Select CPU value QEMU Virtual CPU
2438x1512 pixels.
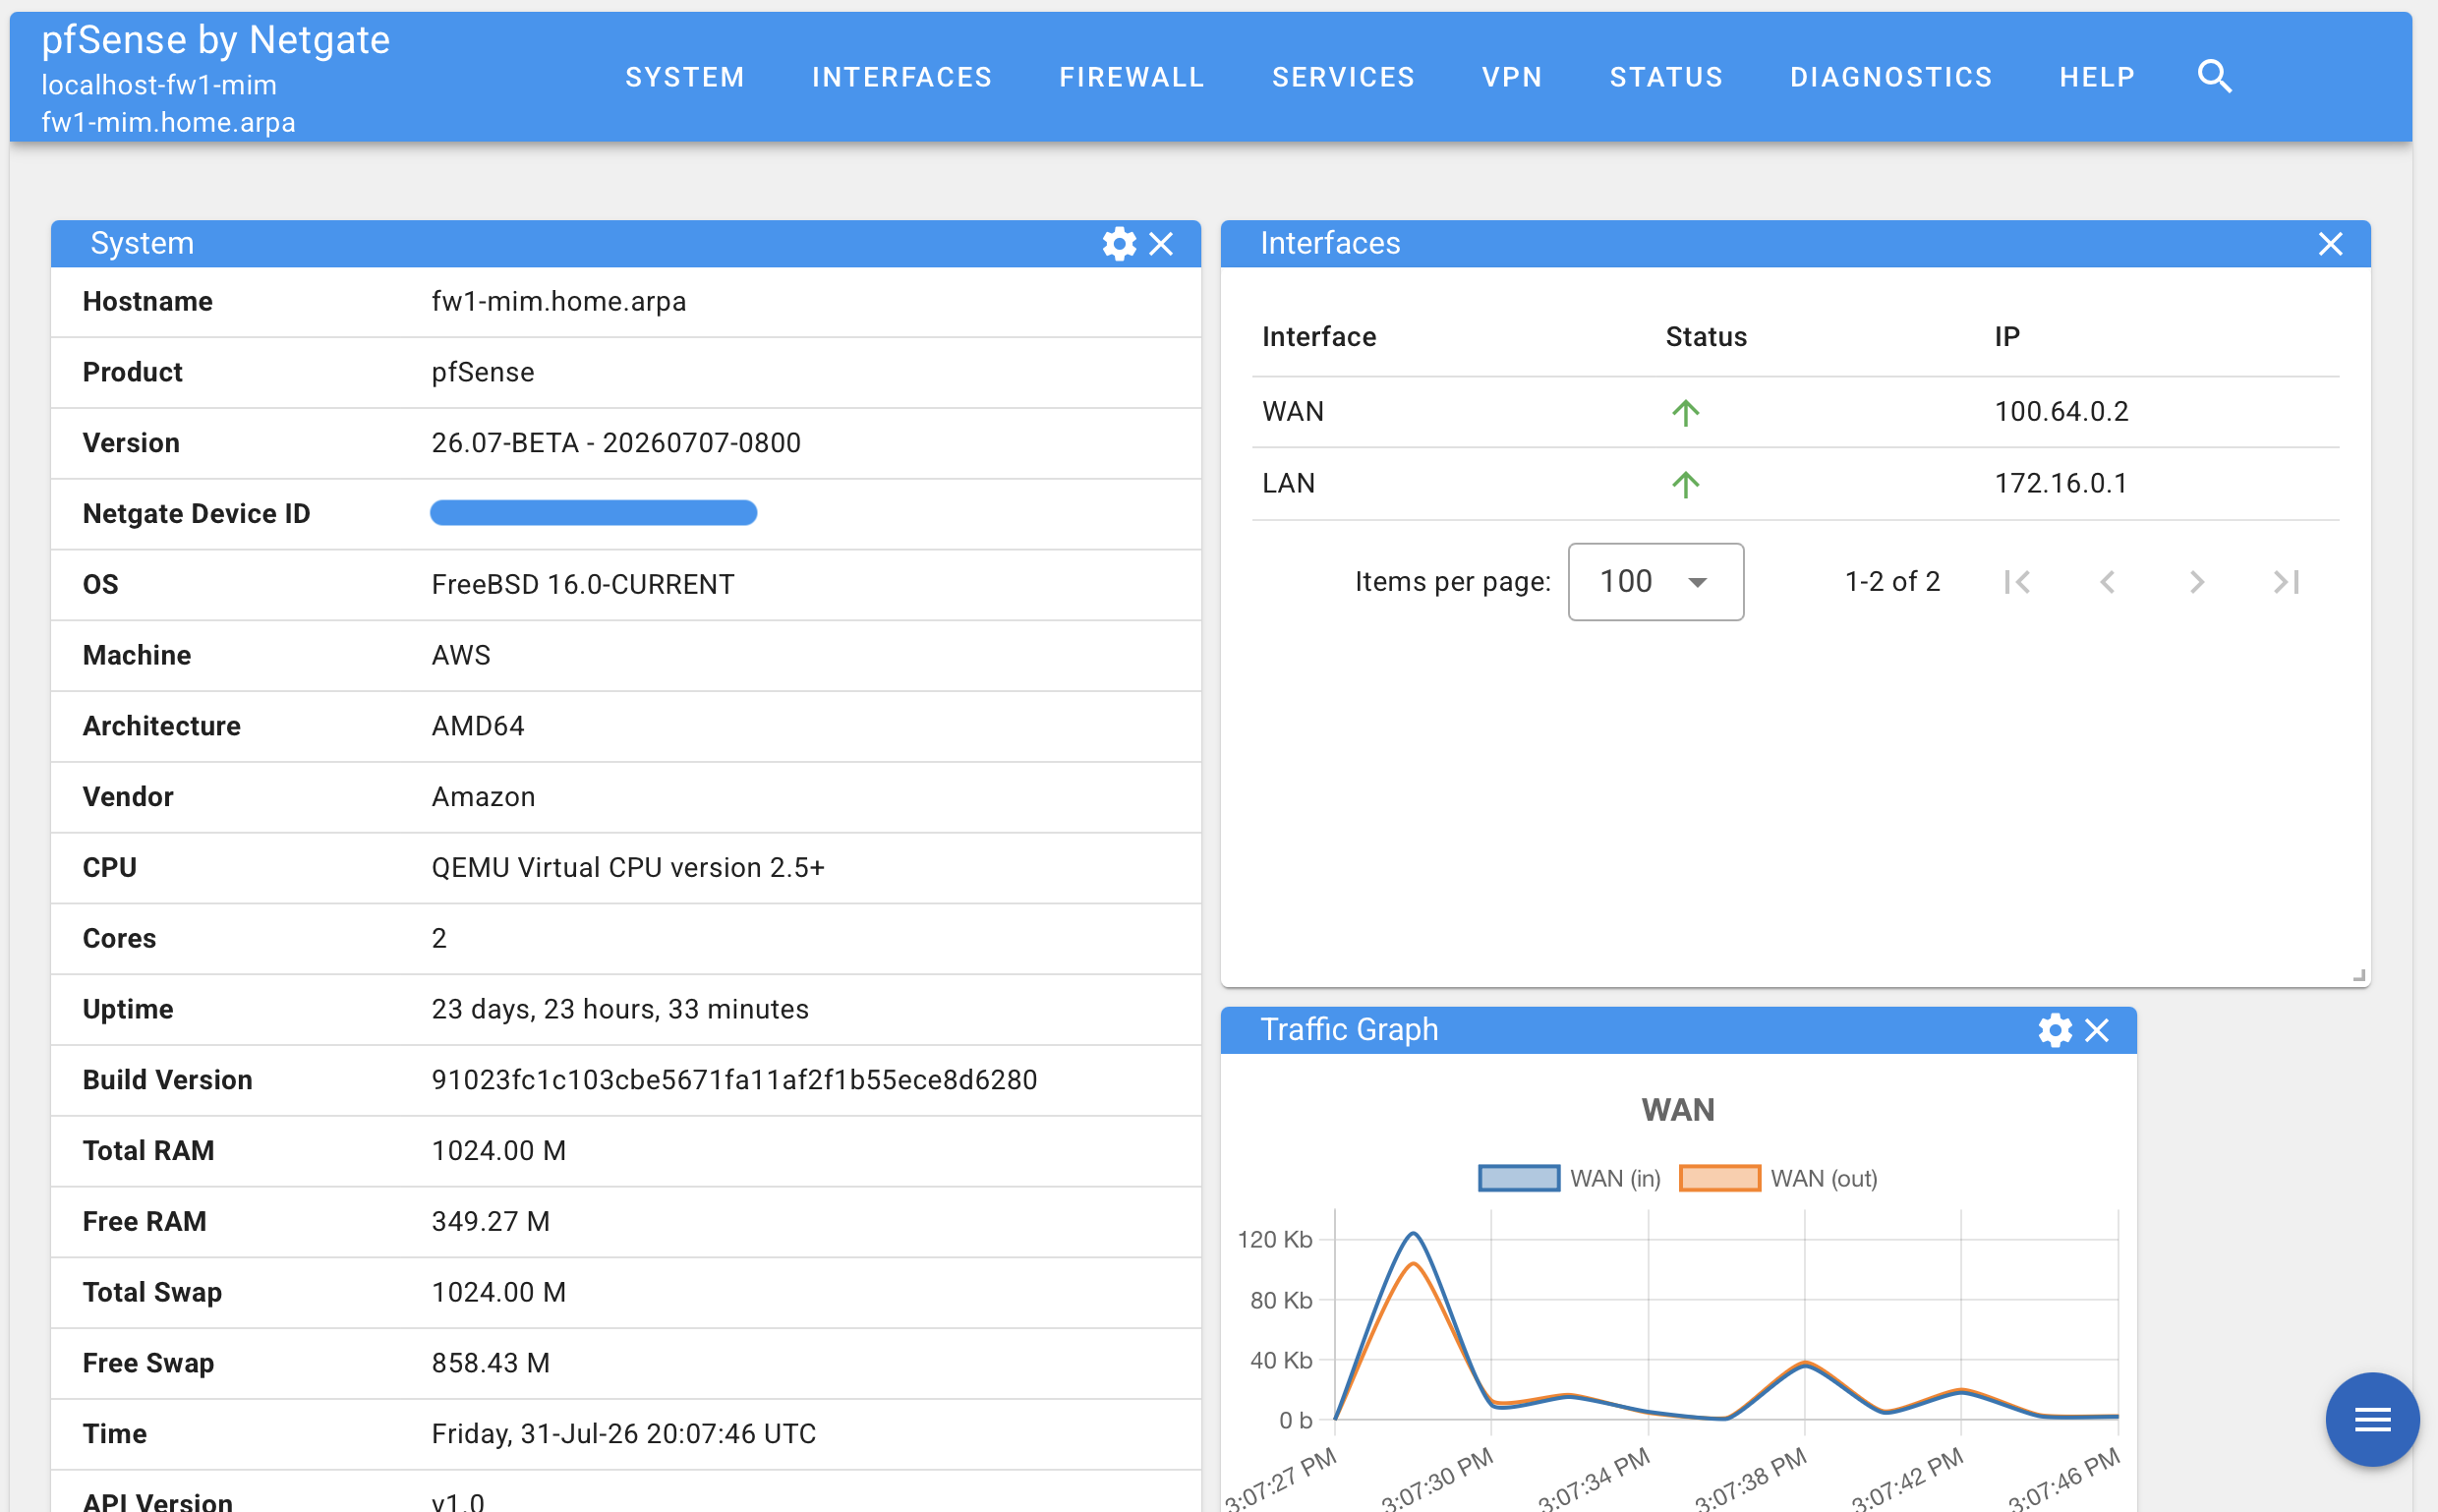pyautogui.click(x=628, y=868)
